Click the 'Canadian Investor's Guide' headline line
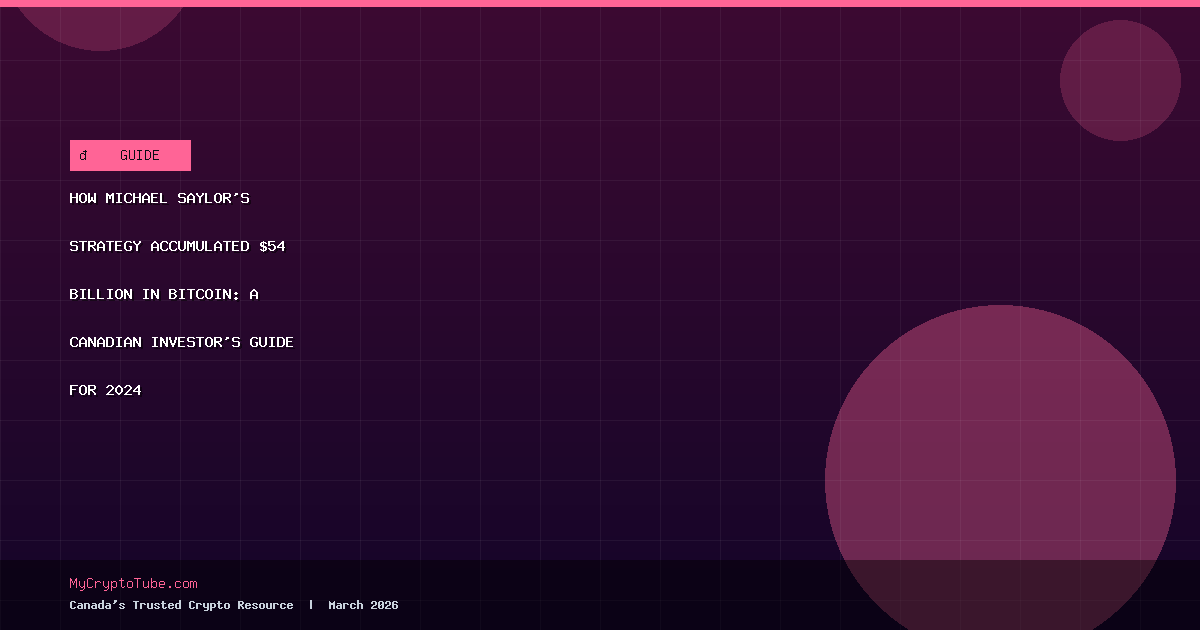Screen dimensions: 1200x630 [181, 342]
